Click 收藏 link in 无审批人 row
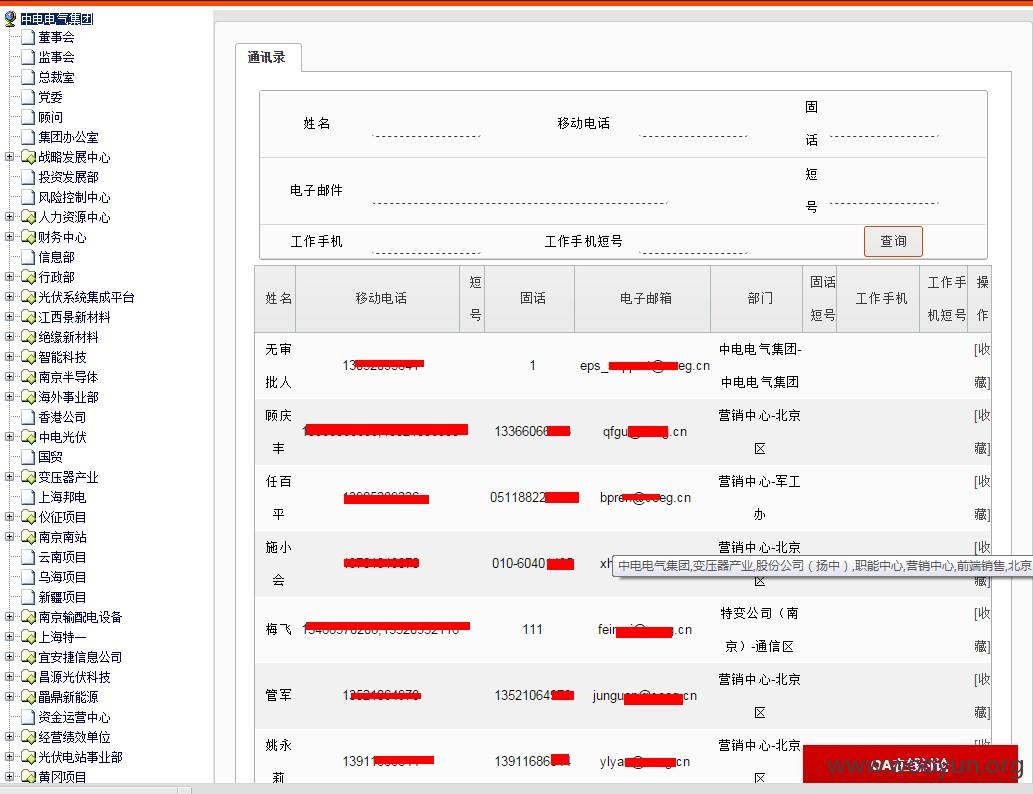Screen dimensions: 1033x794 pos(982,366)
